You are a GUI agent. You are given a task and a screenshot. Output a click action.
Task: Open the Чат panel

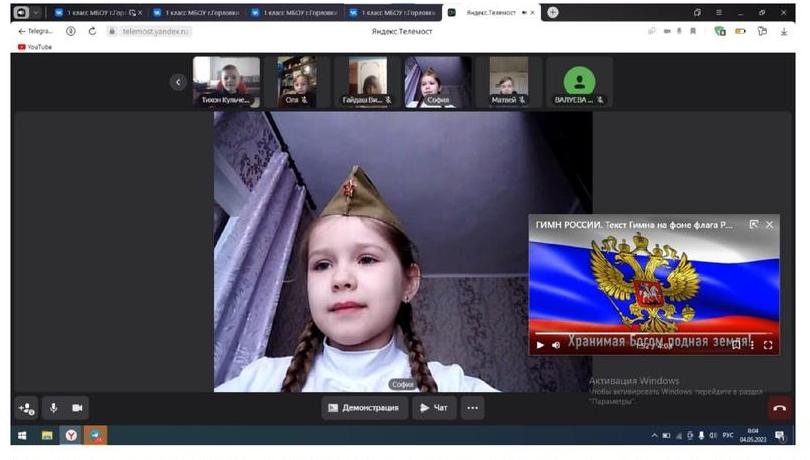[x=434, y=408]
